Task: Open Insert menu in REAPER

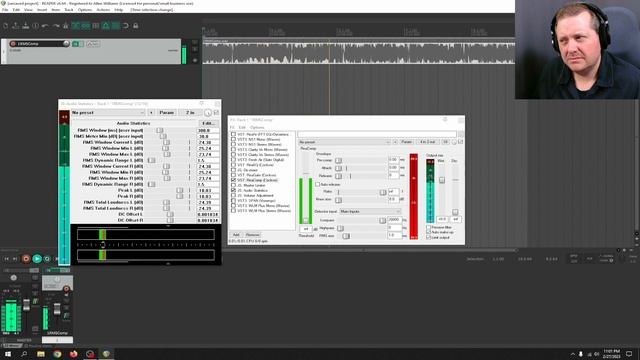Action: coord(42,10)
